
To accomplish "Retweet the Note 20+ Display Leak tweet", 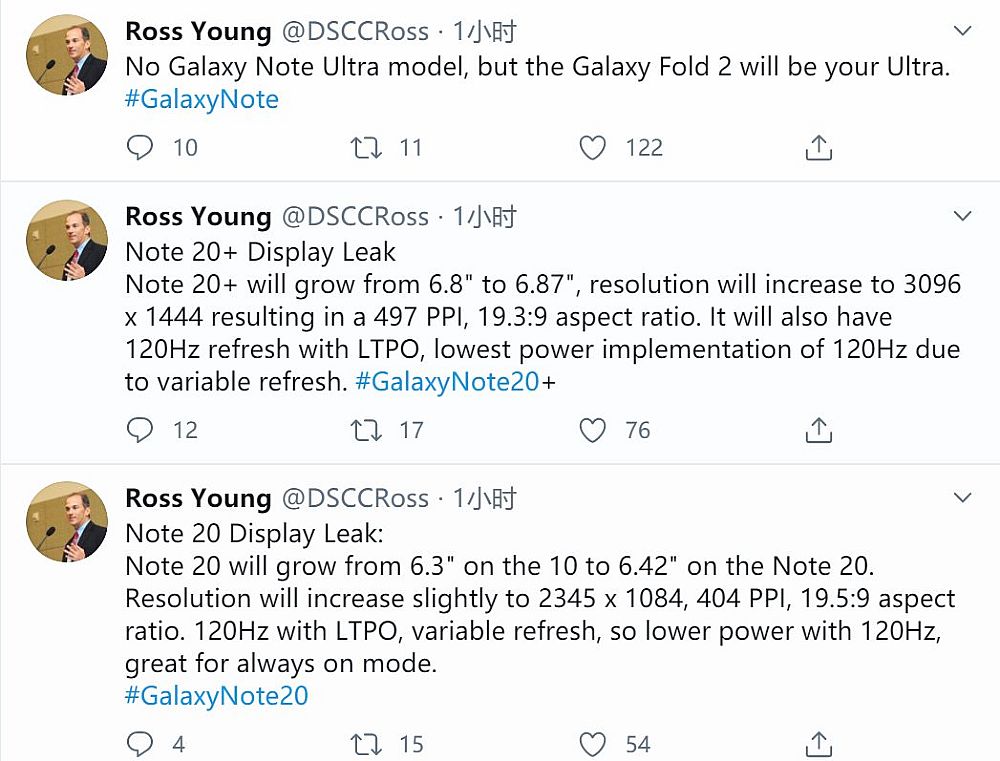I will tap(366, 430).
